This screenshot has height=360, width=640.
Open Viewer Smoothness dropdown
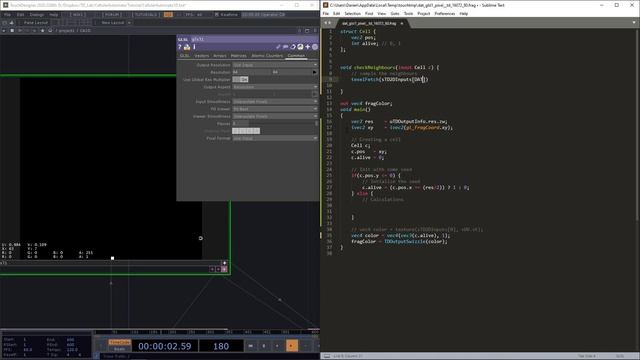click(275, 116)
